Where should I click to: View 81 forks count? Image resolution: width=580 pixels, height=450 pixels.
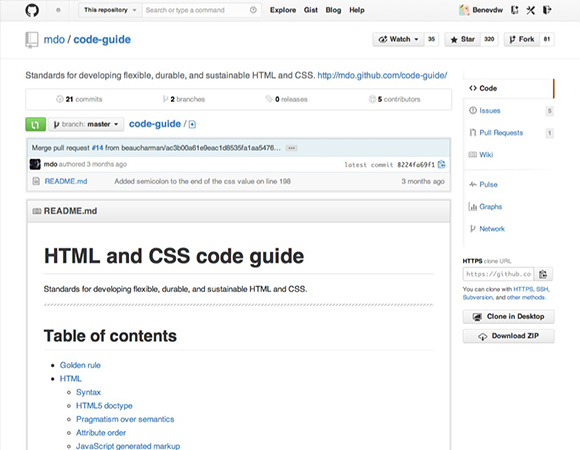547,39
